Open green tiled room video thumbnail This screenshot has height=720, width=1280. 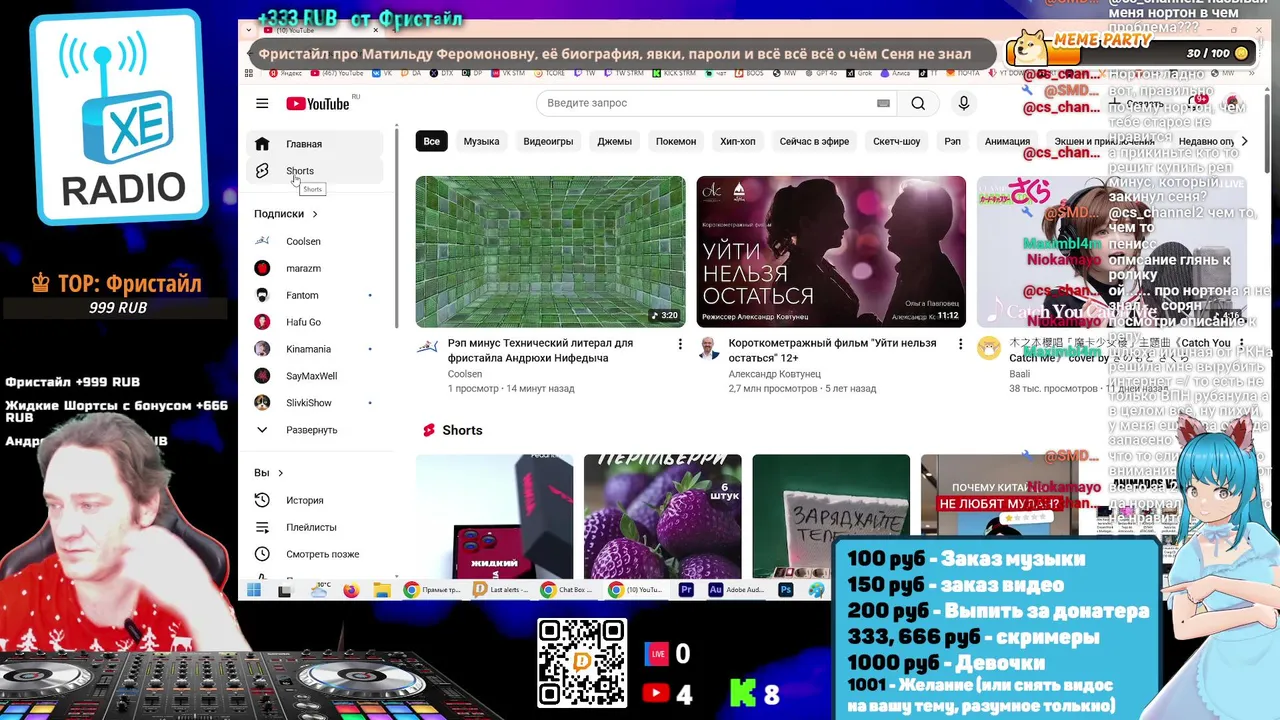click(x=551, y=251)
